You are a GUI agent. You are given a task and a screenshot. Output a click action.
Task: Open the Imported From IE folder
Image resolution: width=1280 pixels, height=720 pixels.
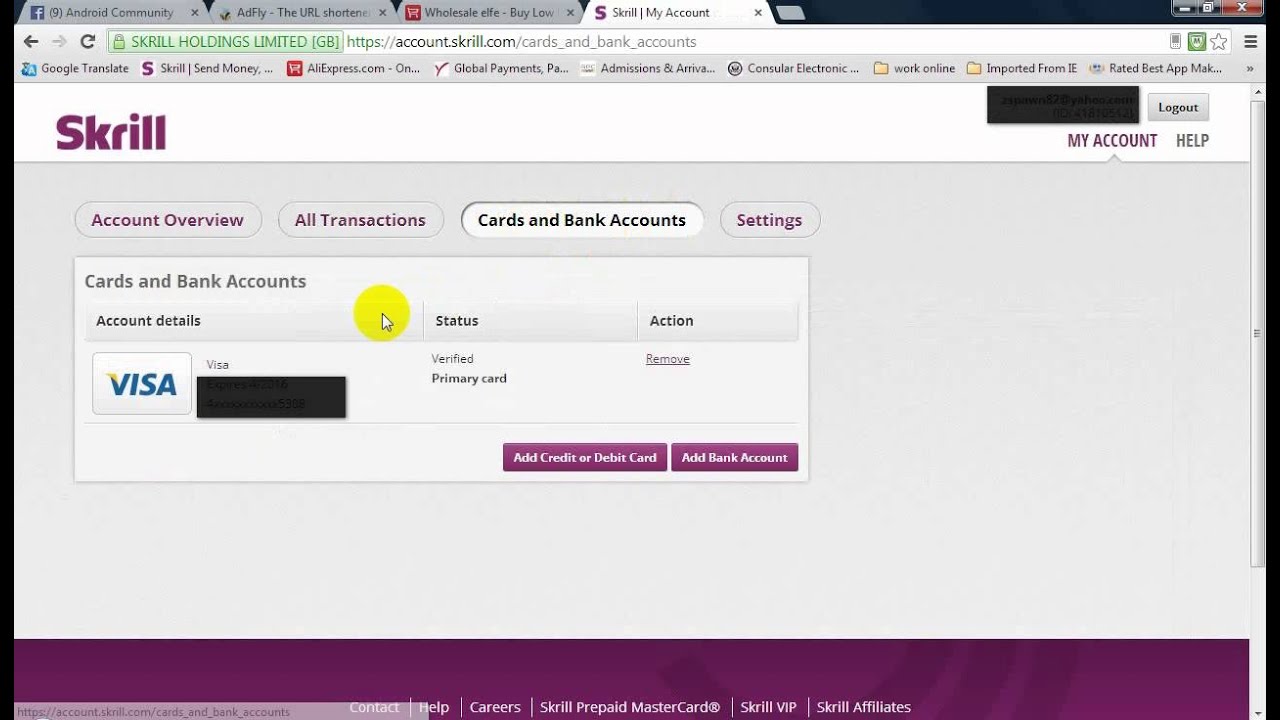(1022, 68)
